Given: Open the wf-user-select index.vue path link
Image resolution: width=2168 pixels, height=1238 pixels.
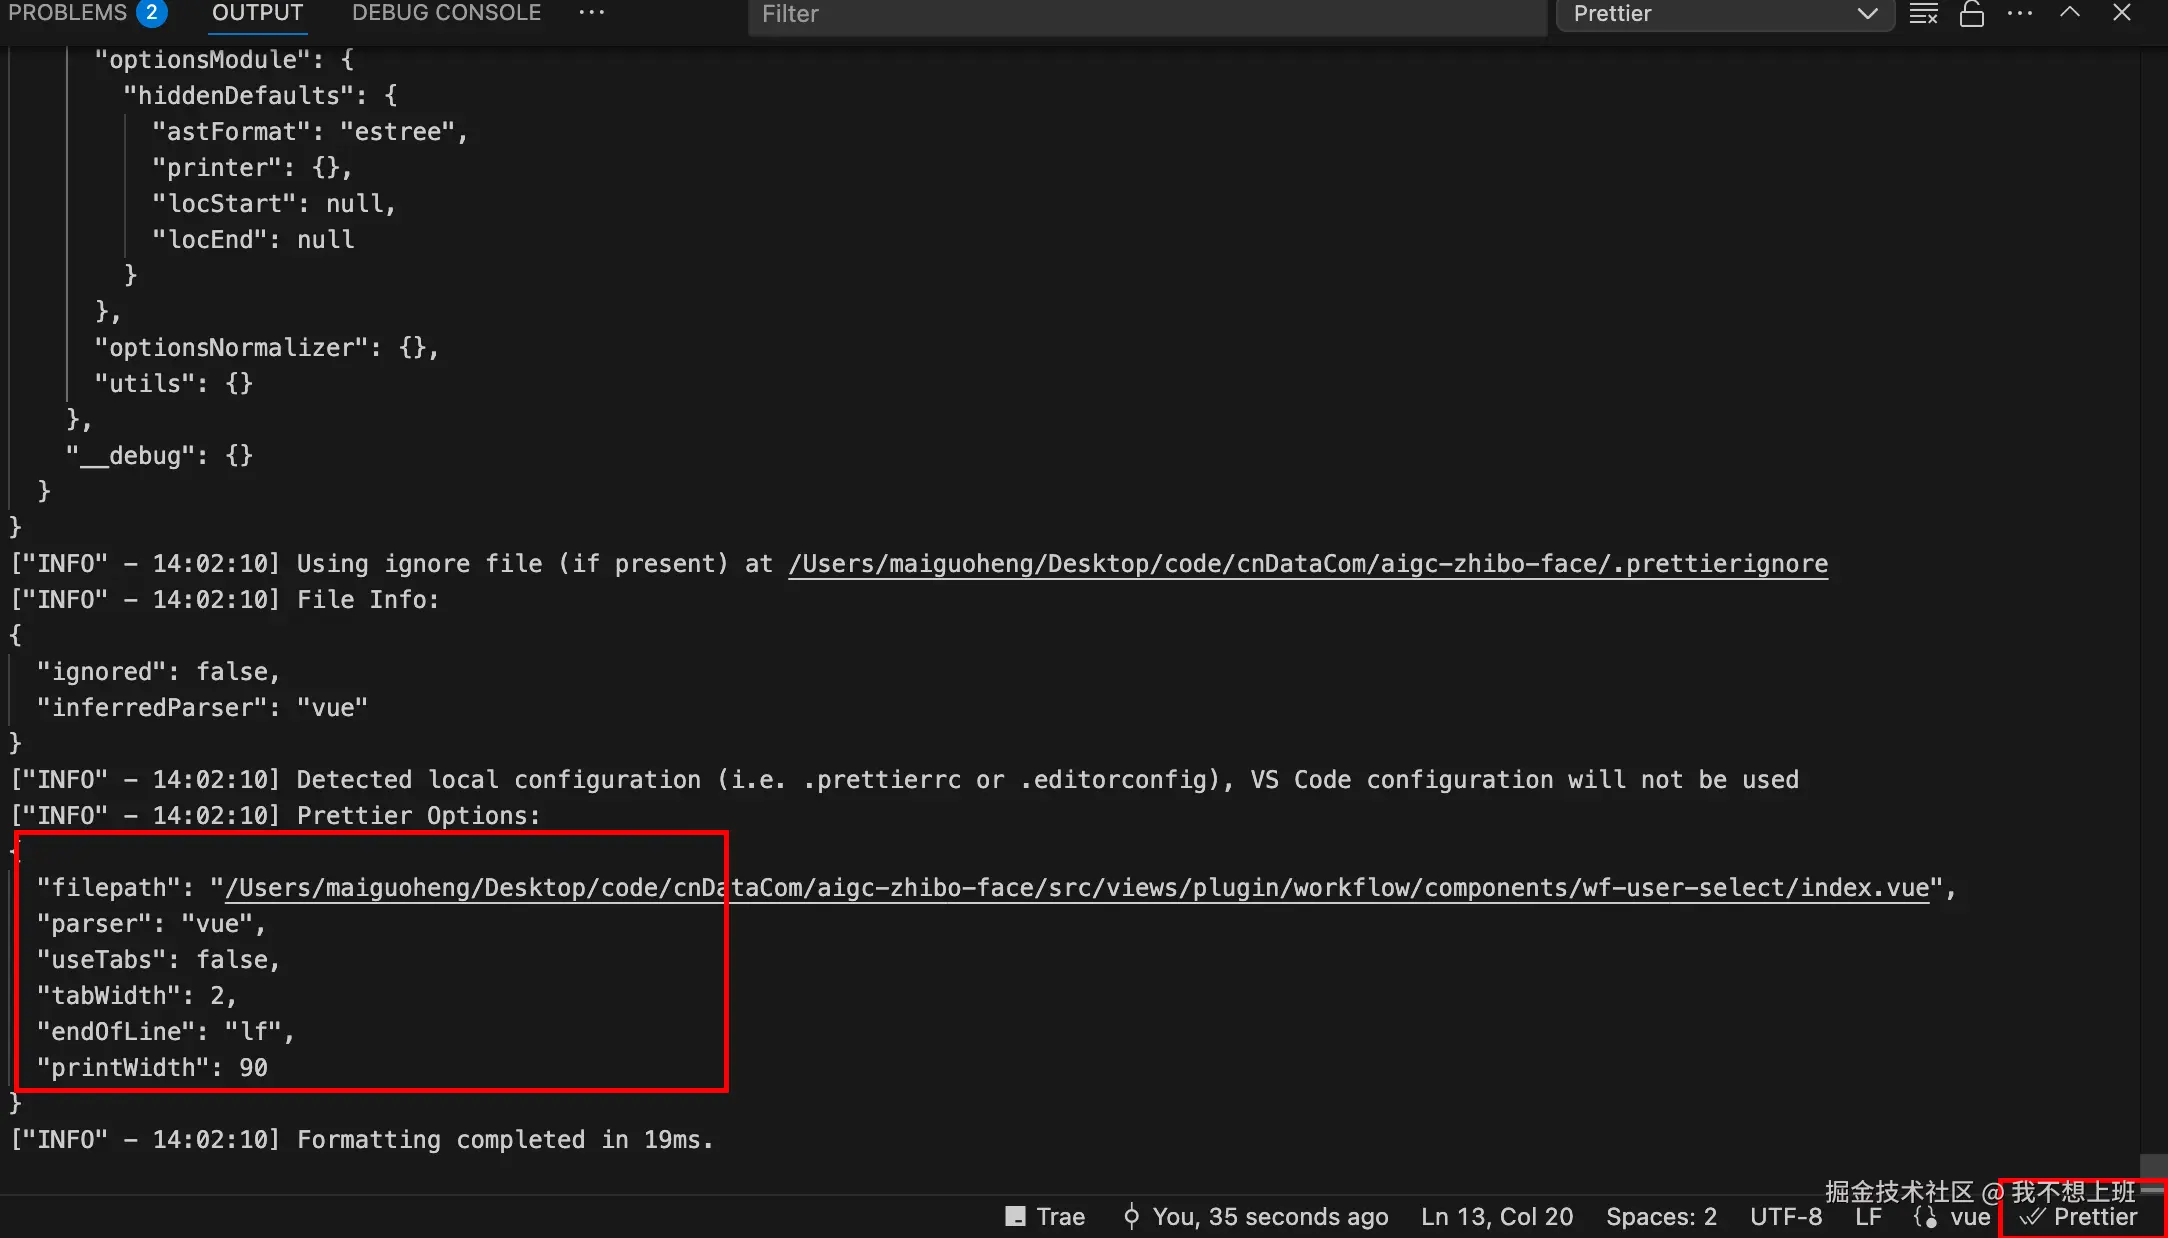Looking at the screenshot, I should [x=1076, y=888].
